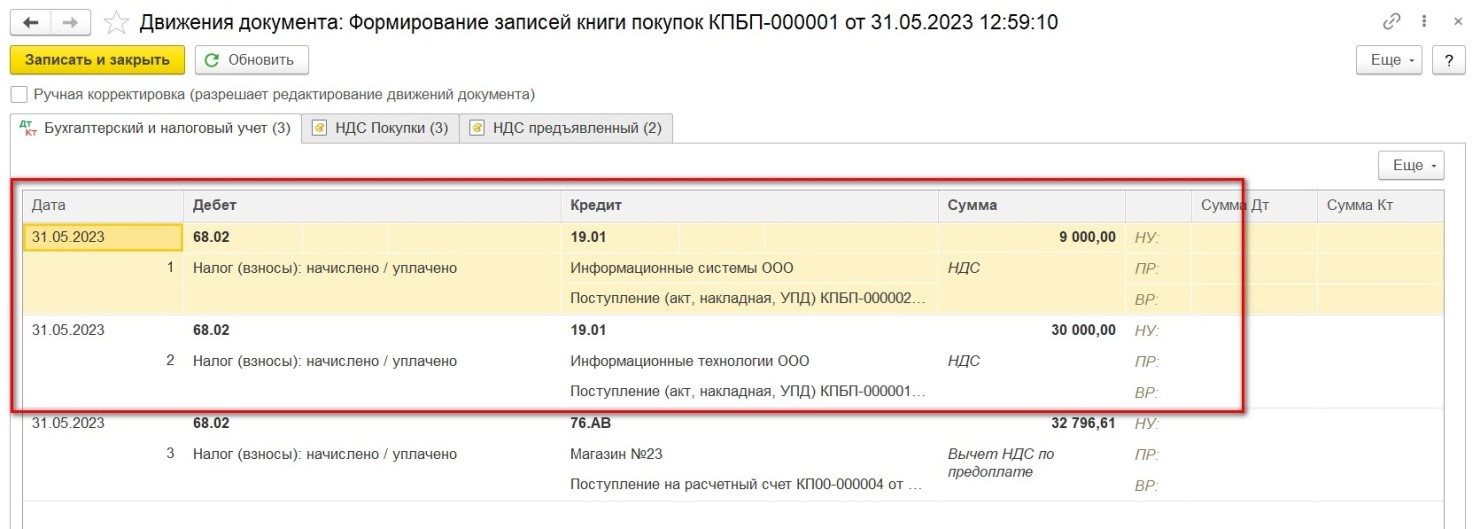Add document to favorites with star
Image resolution: width=1480 pixels, height=529 pixels.
pos(117,21)
